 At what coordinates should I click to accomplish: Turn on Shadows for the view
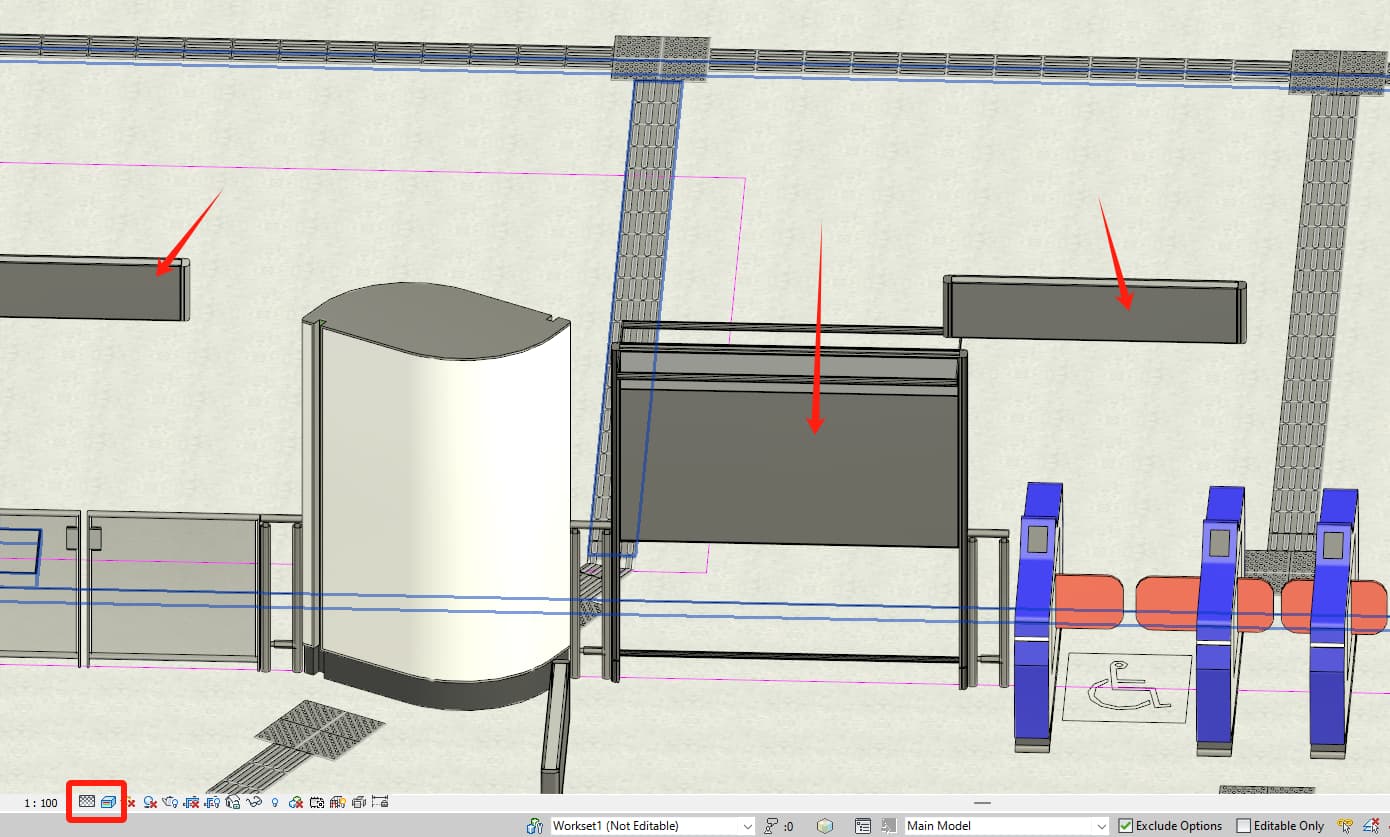point(150,801)
